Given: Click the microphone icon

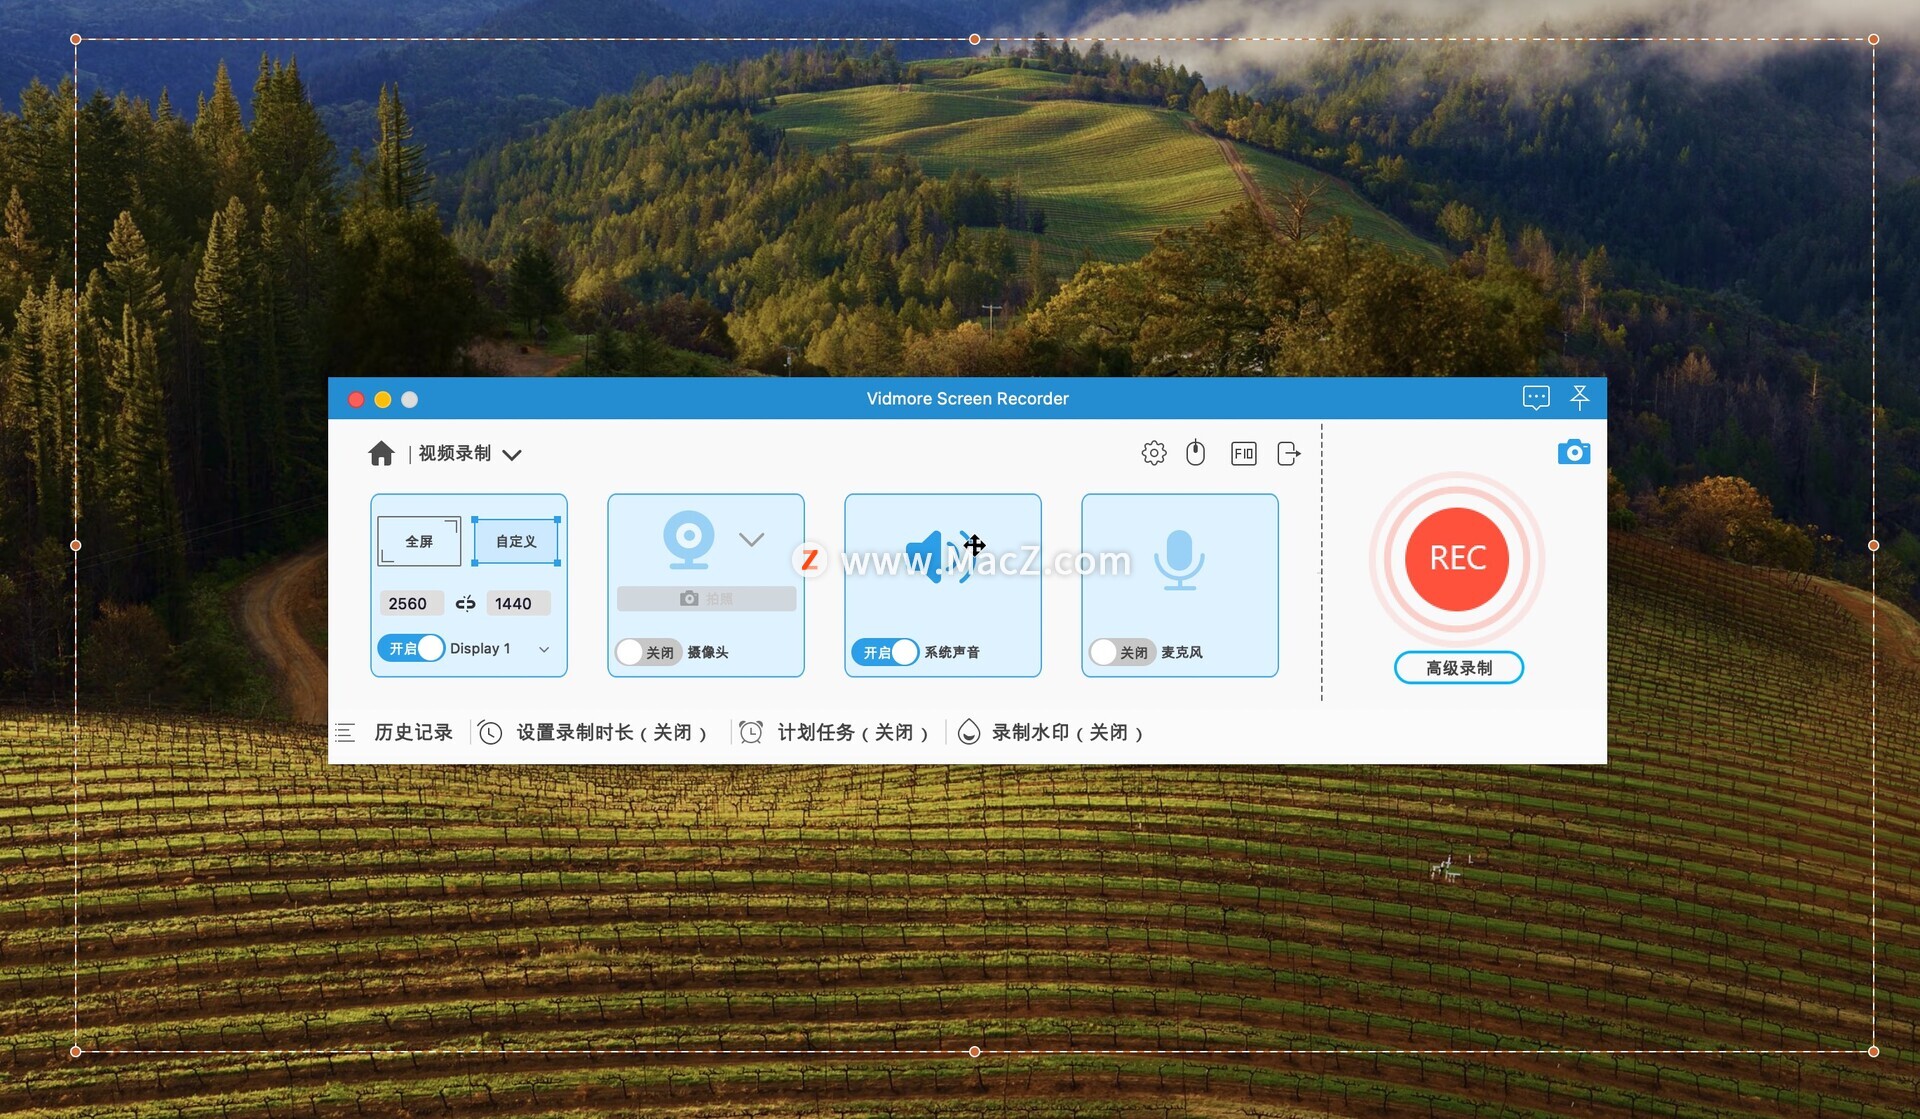Looking at the screenshot, I should coord(1180,559).
